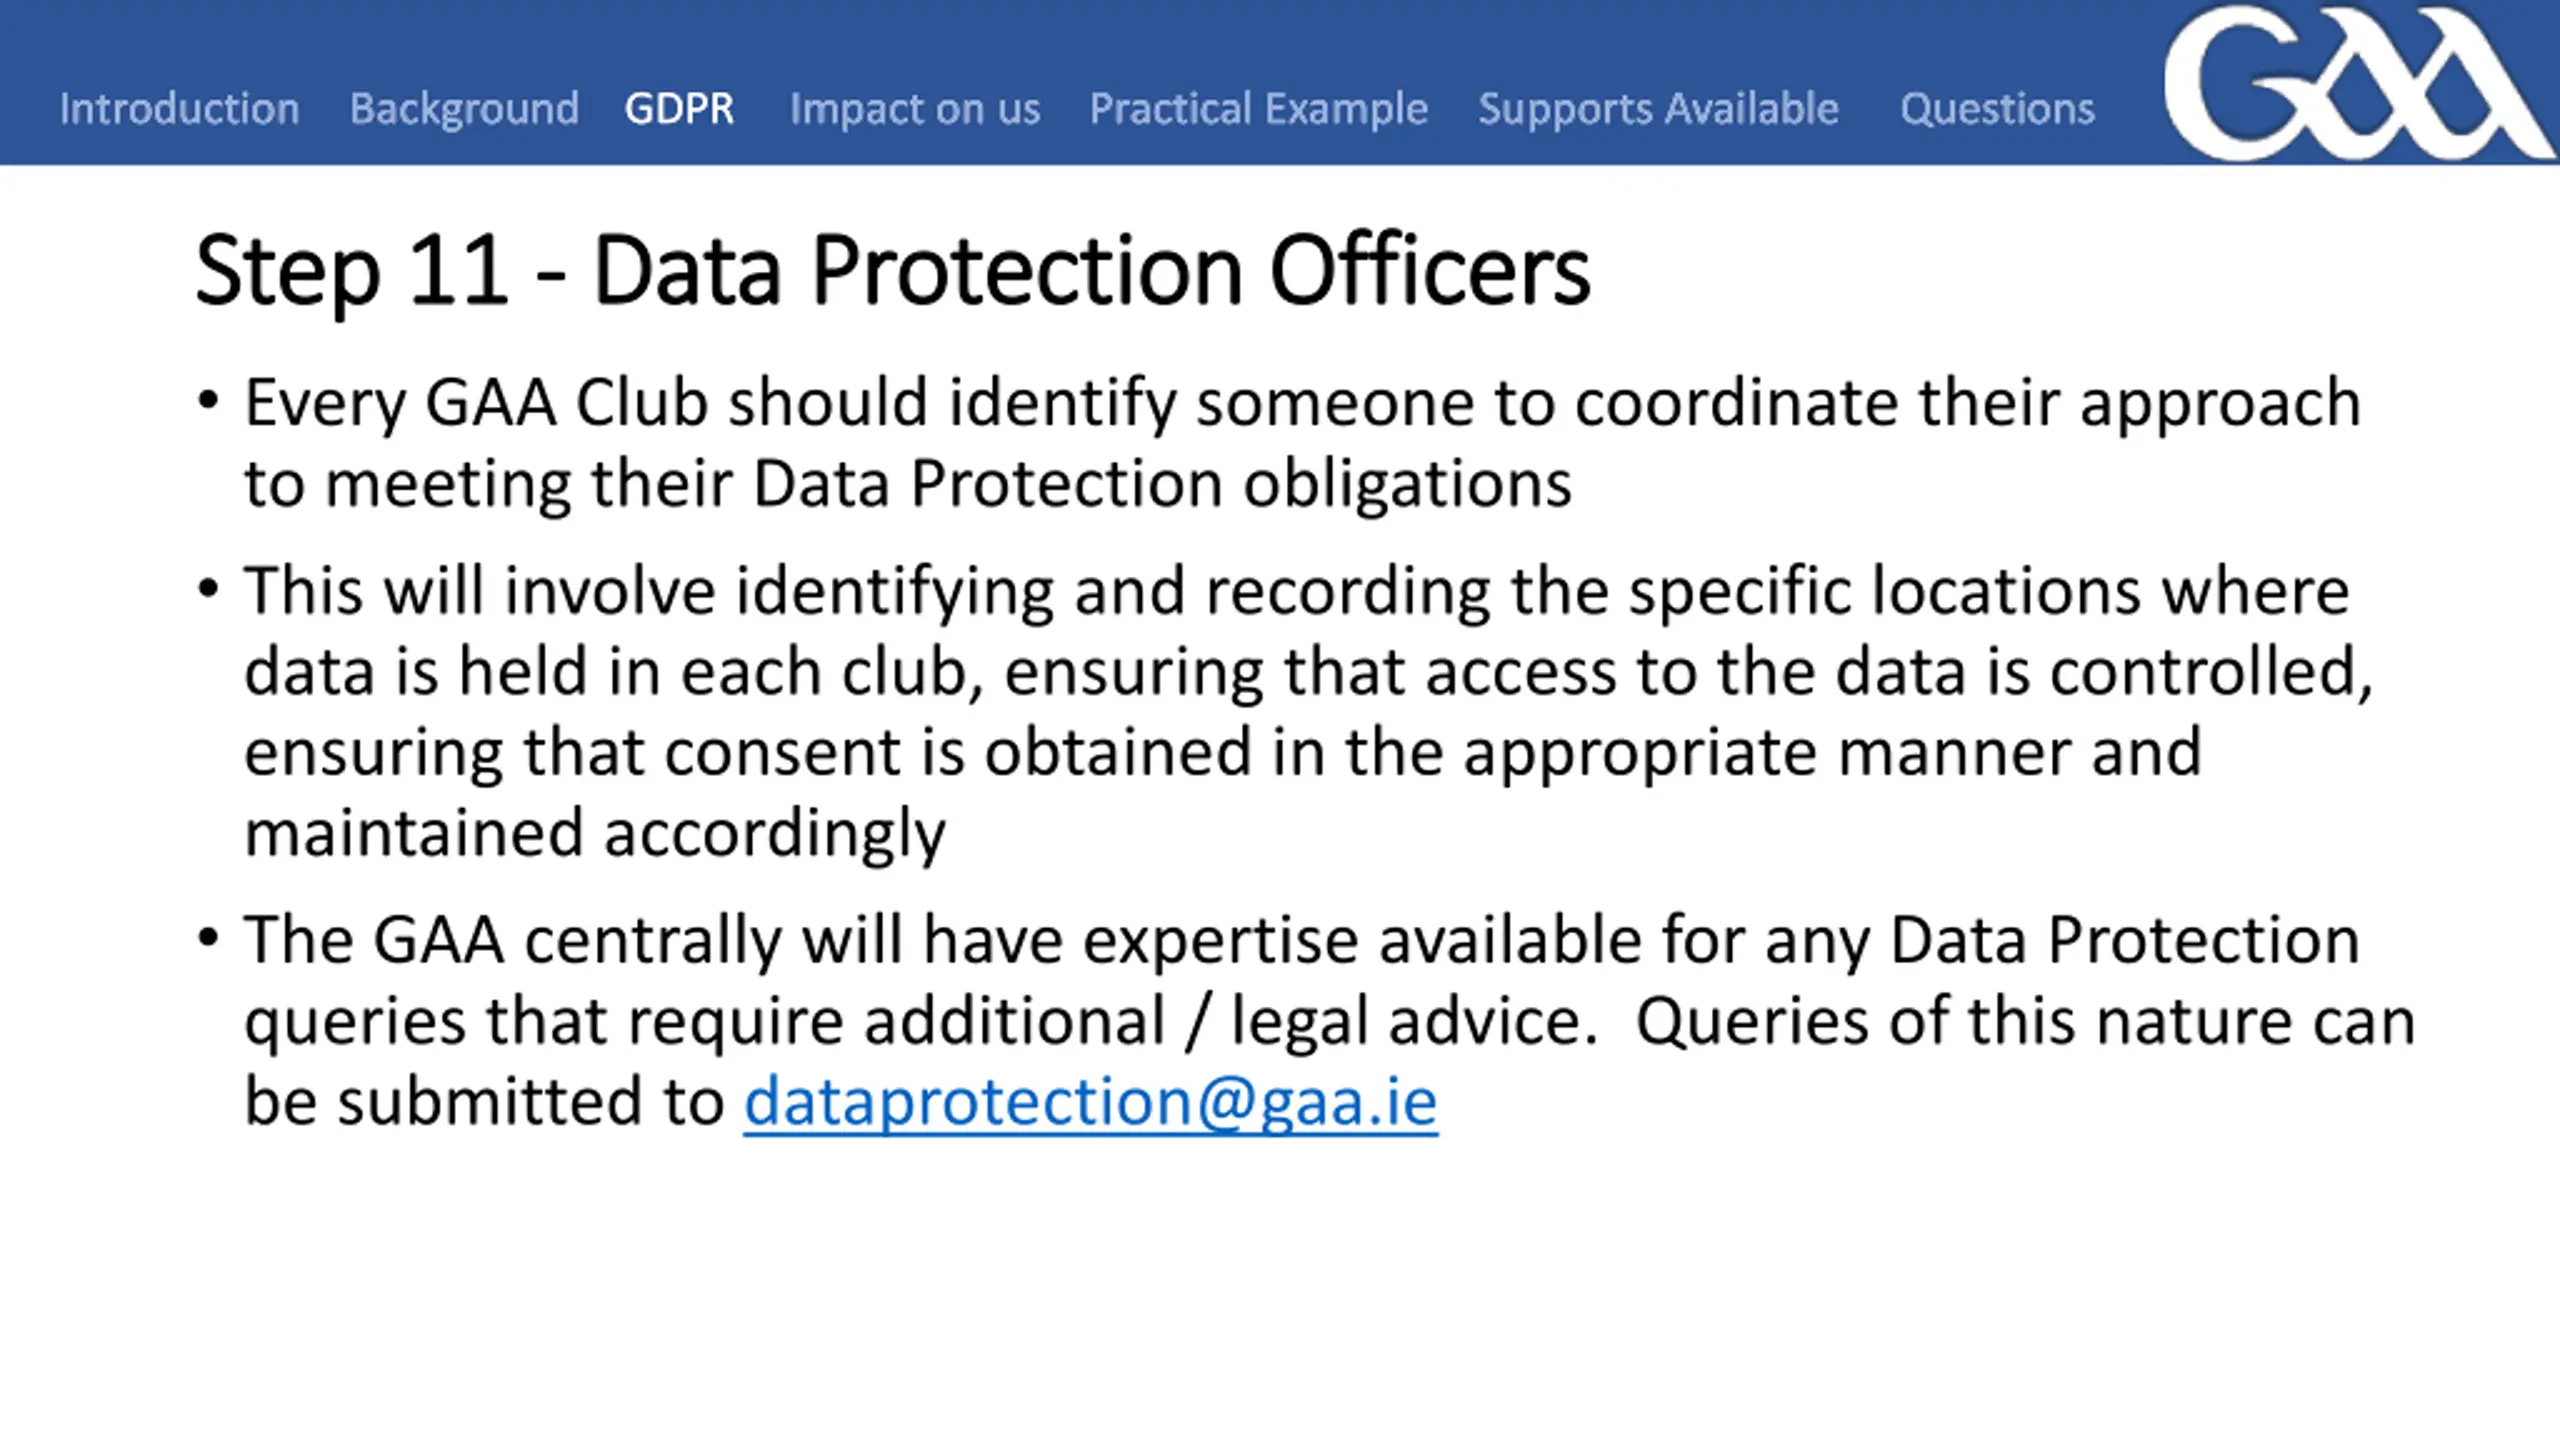The image size is (2560, 1440).
Task: Select the highlighted GDPR tab
Action: click(x=679, y=108)
